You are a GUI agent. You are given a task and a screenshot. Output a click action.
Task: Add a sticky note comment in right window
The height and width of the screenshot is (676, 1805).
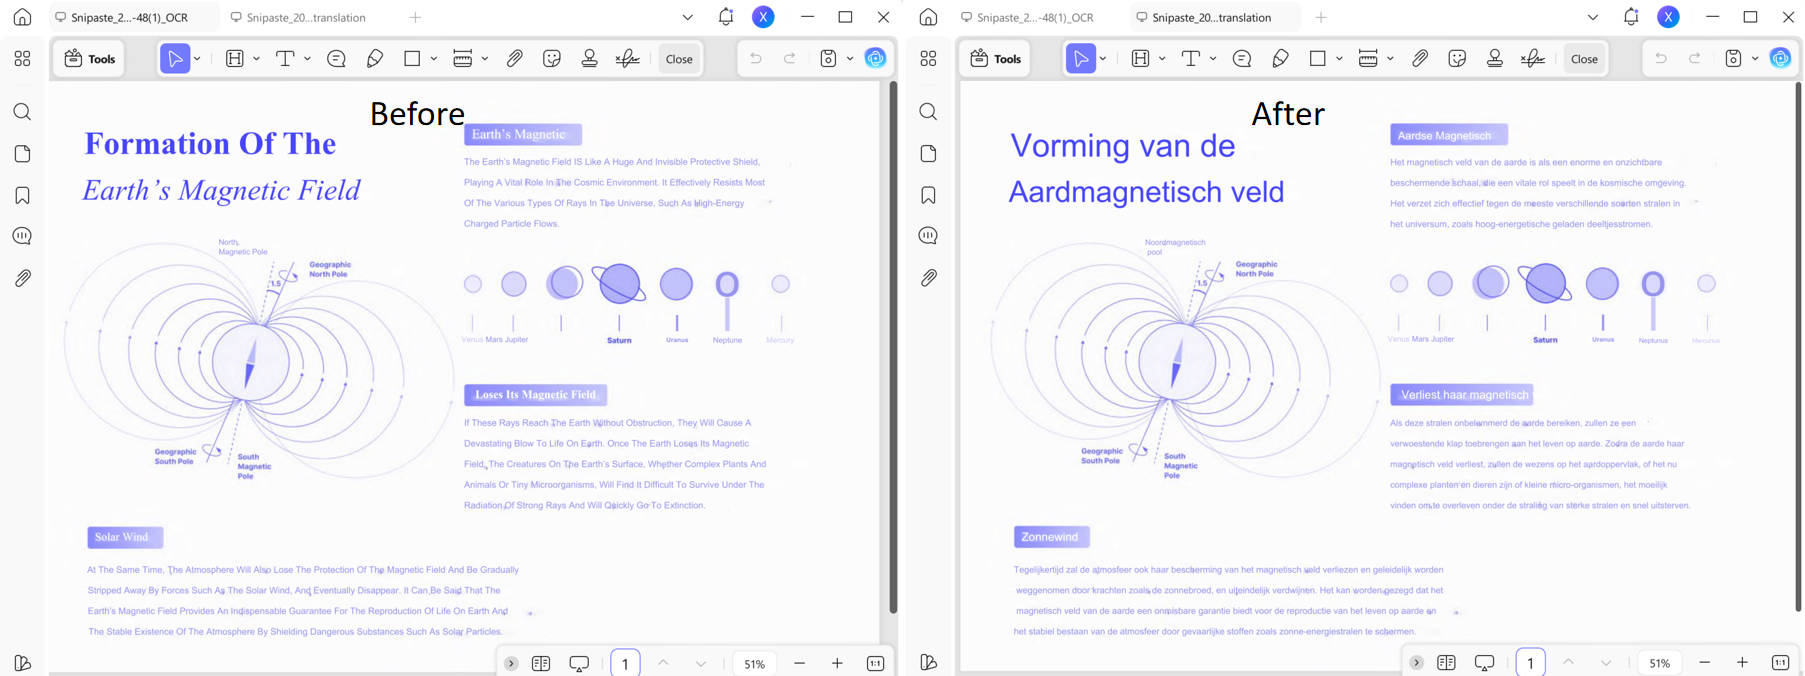pyautogui.click(x=1242, y=59)
